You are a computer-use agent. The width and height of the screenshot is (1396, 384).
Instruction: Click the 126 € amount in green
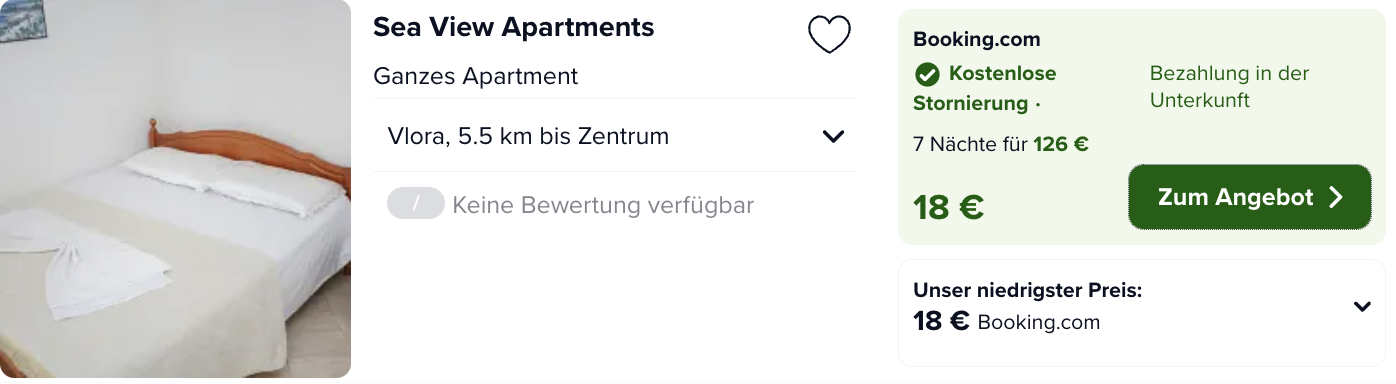(x=1061, y=144)
